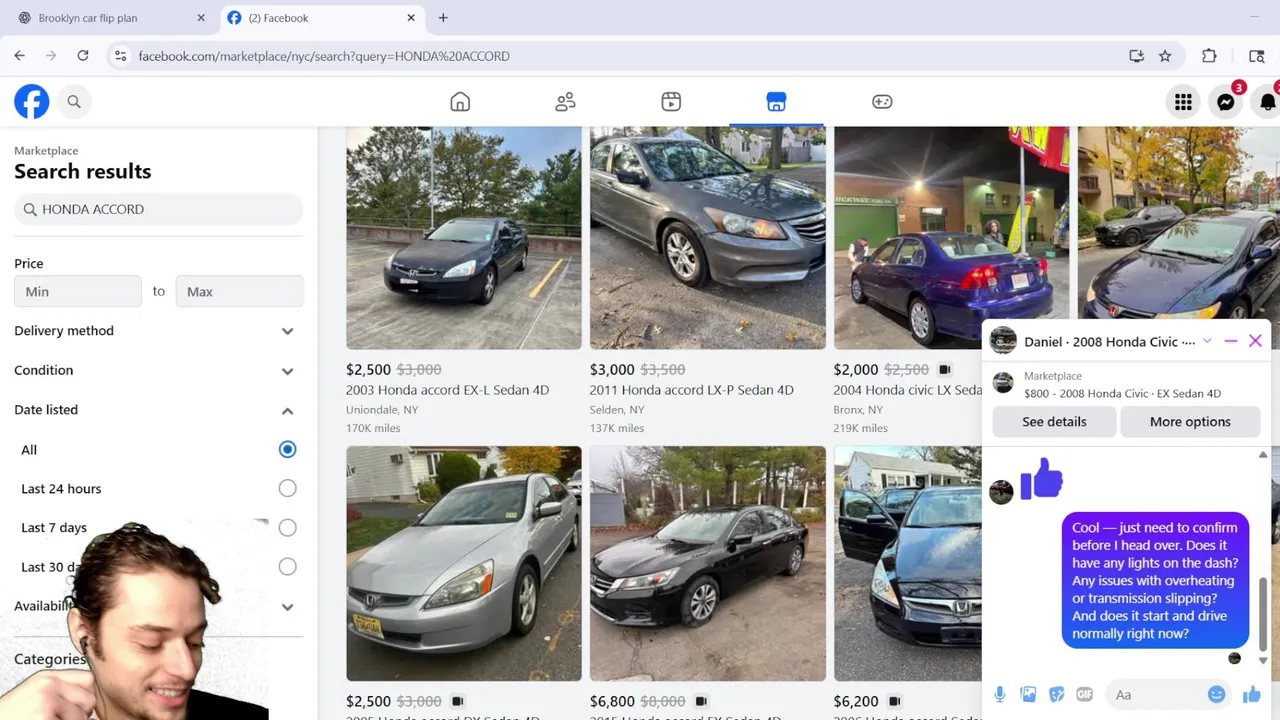Open the Gaming controller icon
This screenshot has width=1280, height=720.
tap(882, 101)
